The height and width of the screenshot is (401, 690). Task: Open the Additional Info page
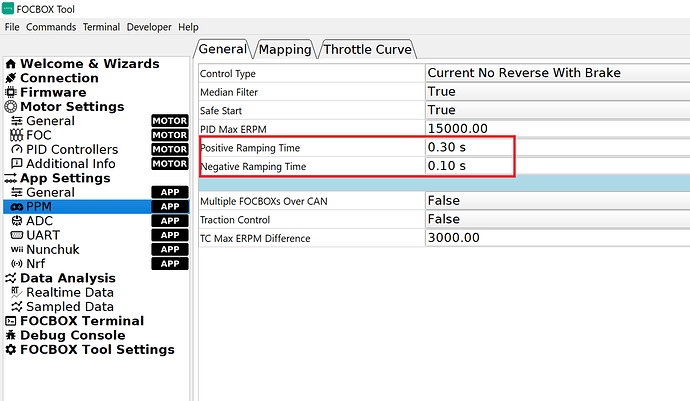pos(71,164)
